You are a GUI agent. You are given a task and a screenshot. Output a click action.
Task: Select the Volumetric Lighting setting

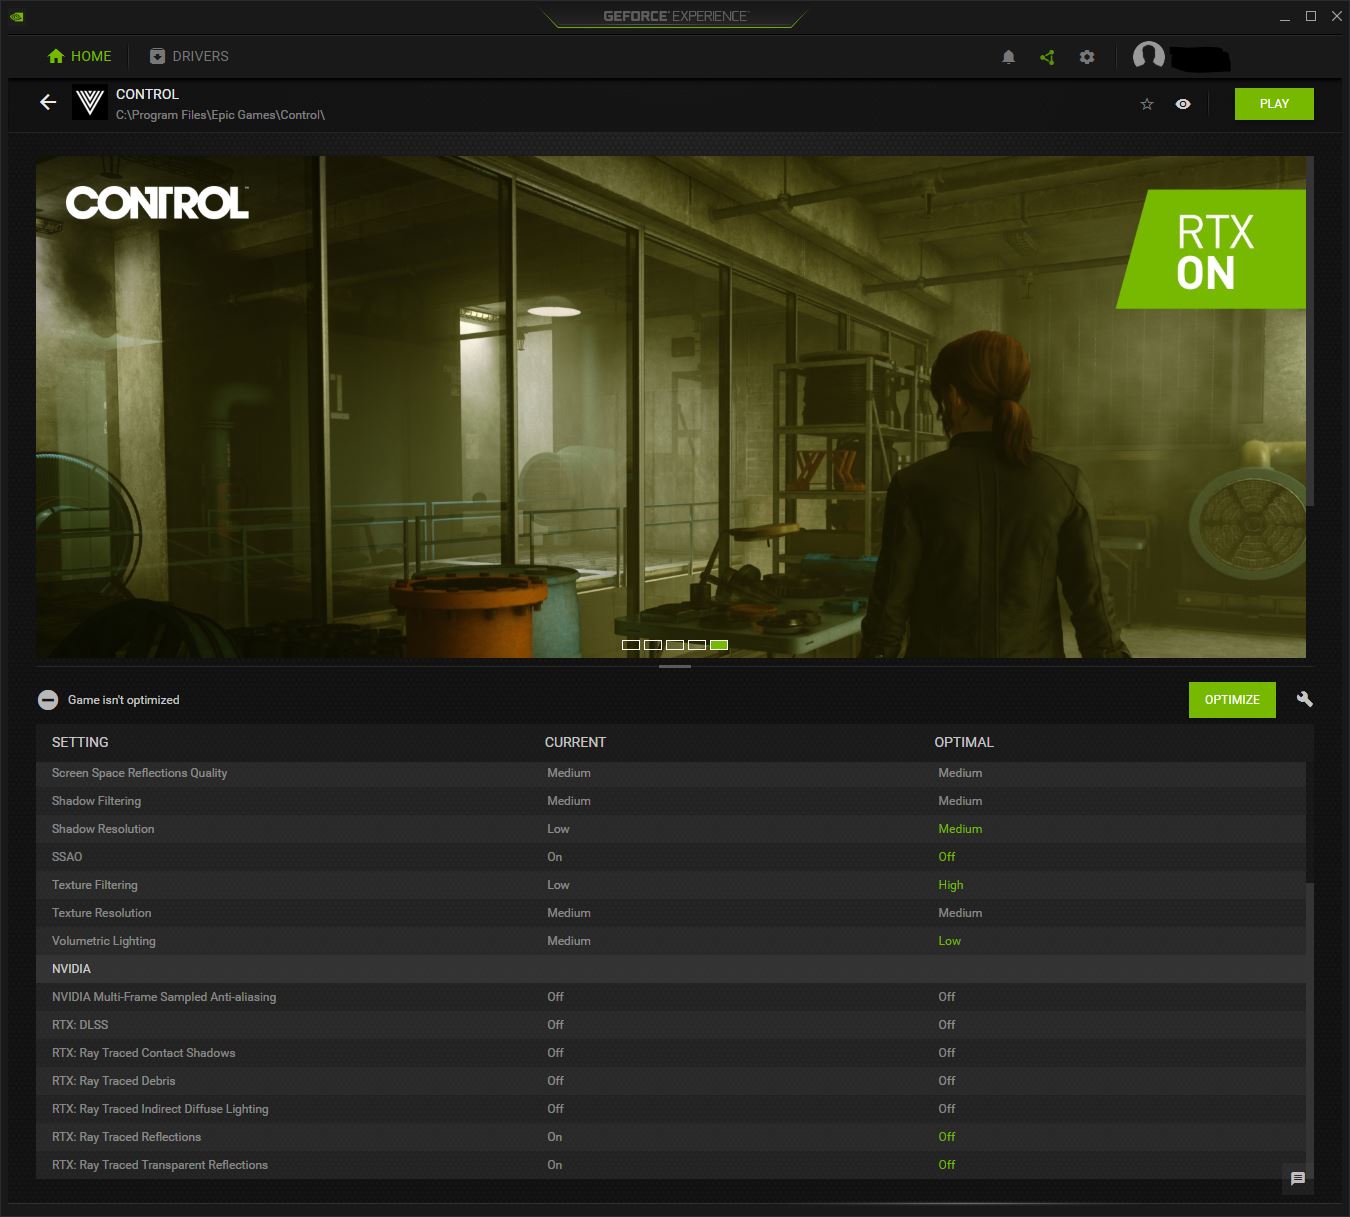[671, 941]
